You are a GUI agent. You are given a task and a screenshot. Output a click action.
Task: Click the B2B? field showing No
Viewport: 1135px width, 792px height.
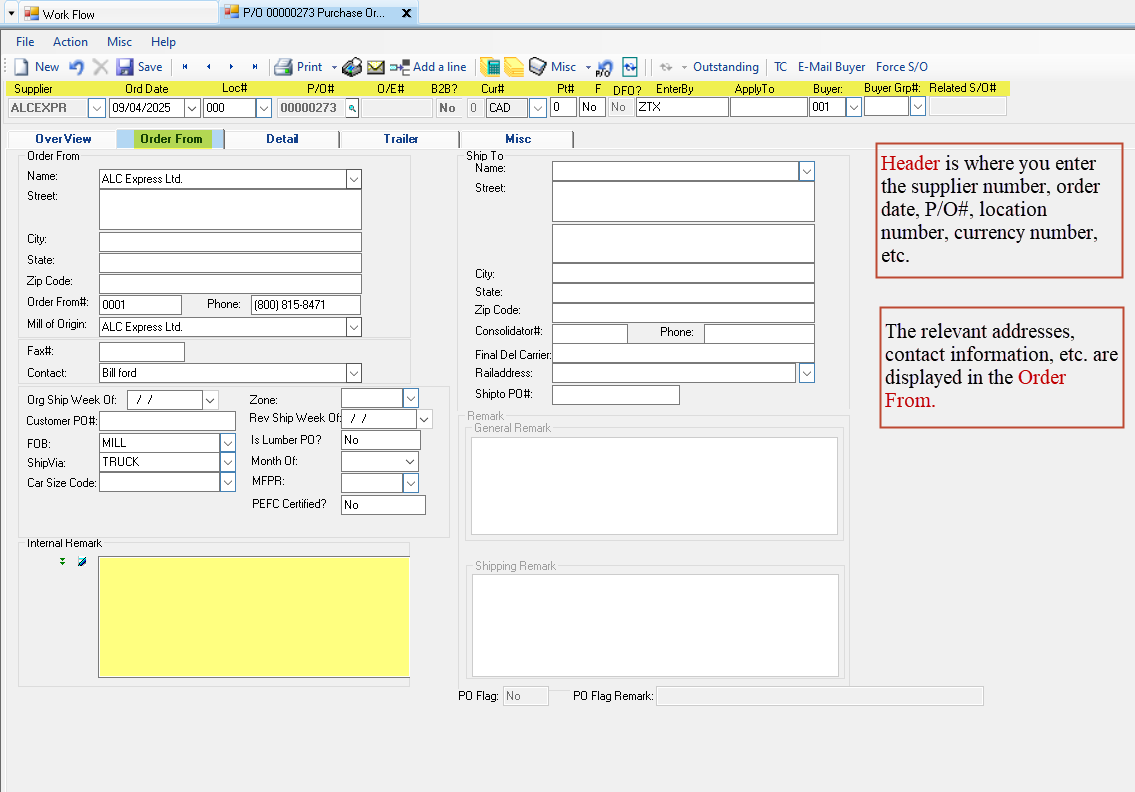[x=447, y=107]
